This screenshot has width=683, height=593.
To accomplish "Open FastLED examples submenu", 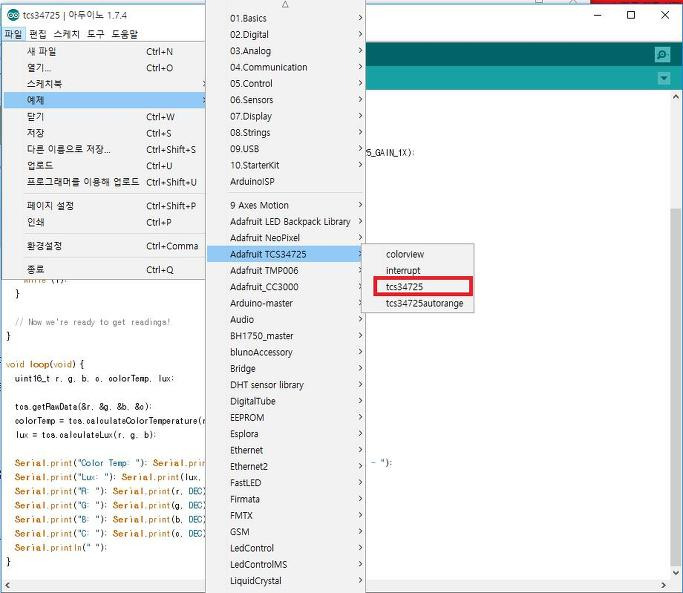I will pyautogui.click(x=286, y=483).
